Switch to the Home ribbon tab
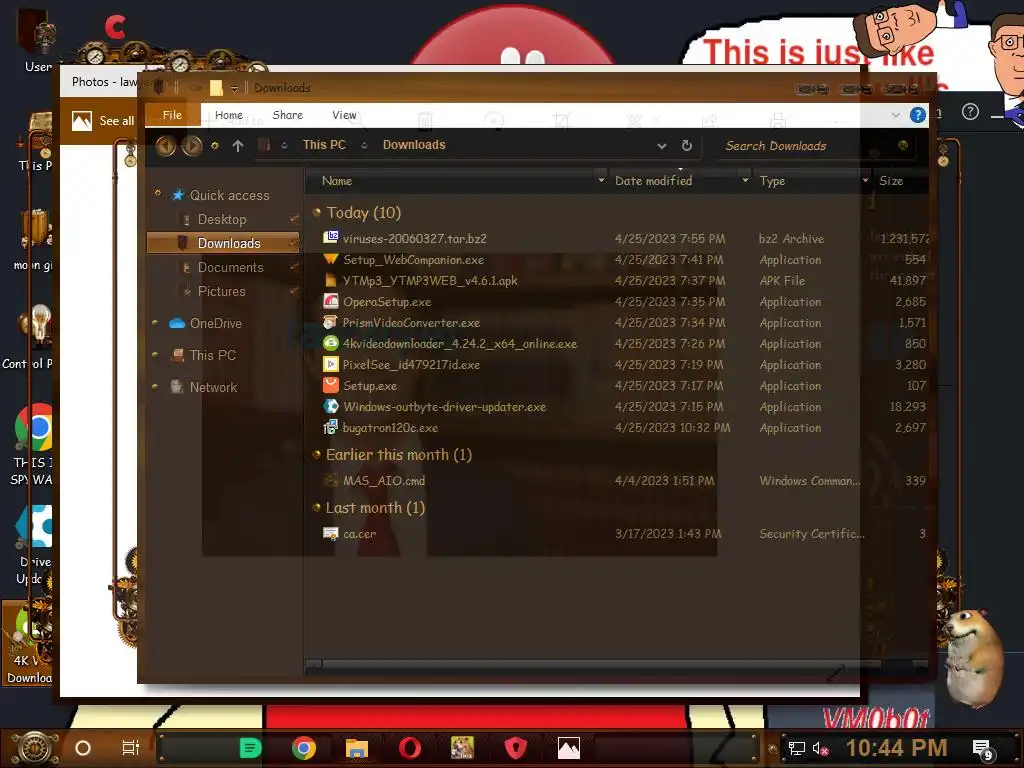Screen dimensions: 1024x768 click(229, 115)
